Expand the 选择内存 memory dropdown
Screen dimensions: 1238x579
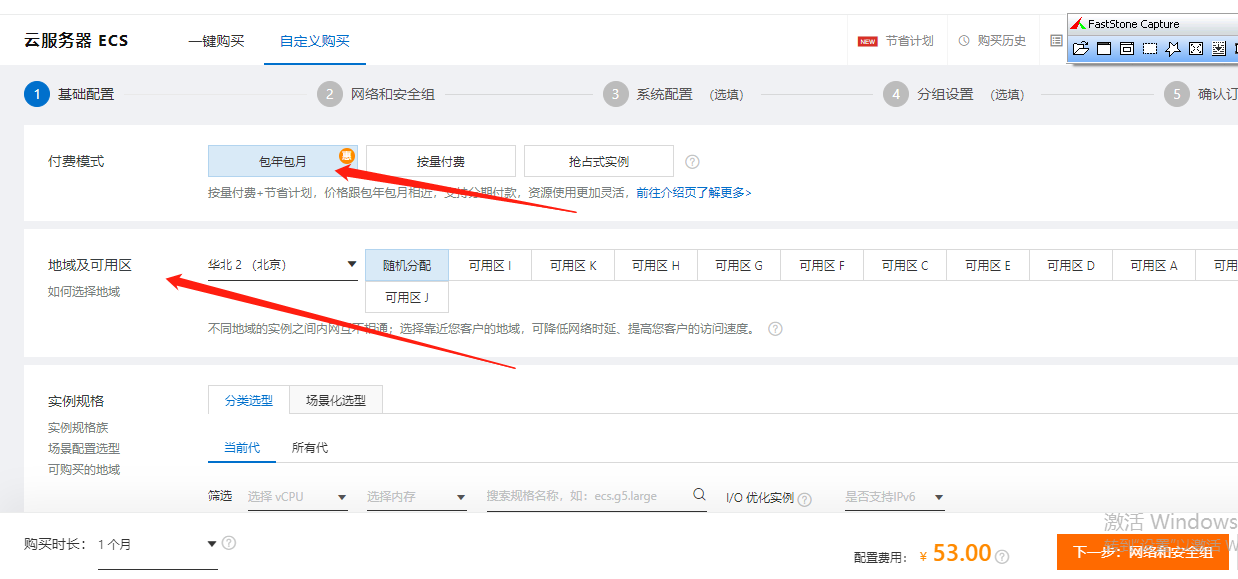416,497
